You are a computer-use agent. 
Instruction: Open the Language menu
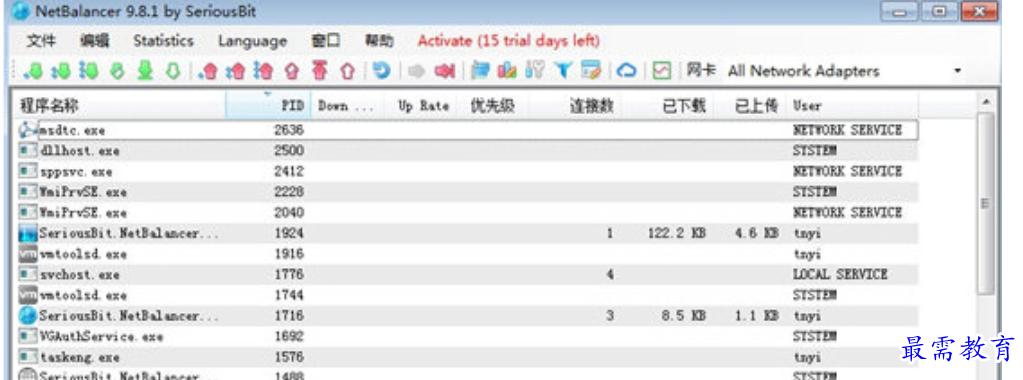pyautogui.click(x=252, y=40)
